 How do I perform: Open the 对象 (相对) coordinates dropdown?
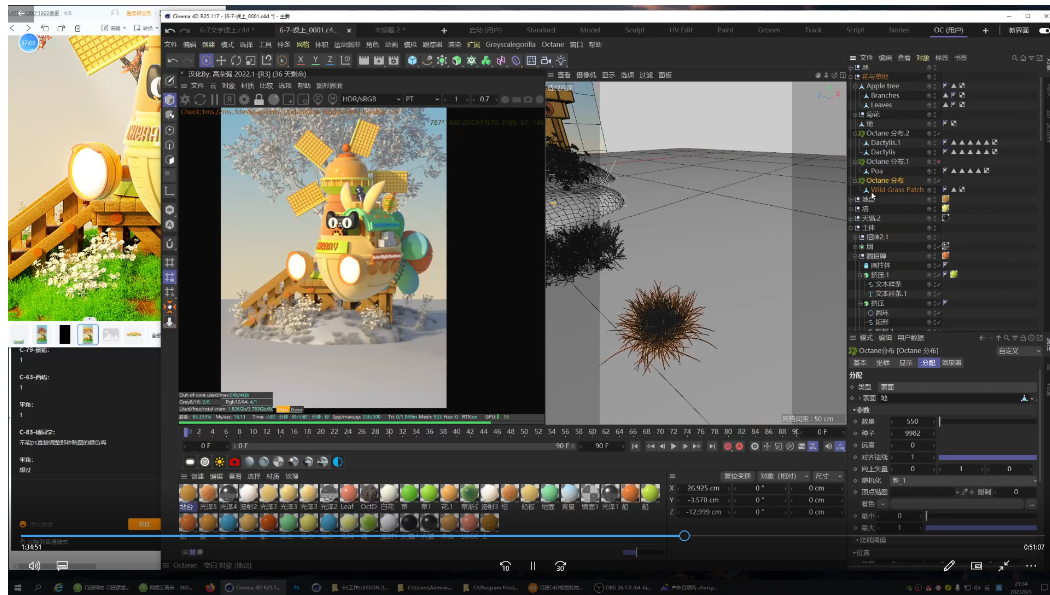coord(783,476)
